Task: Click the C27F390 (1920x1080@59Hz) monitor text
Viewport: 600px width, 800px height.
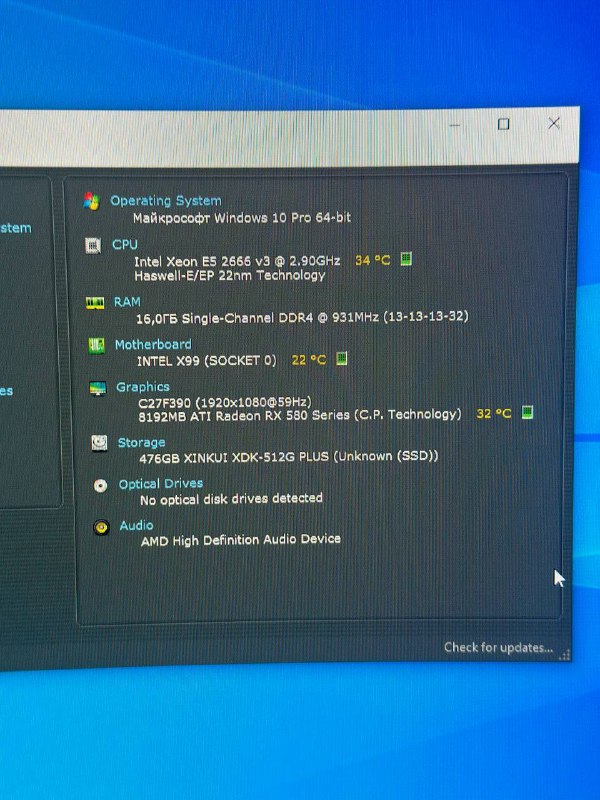Action: 224,402
